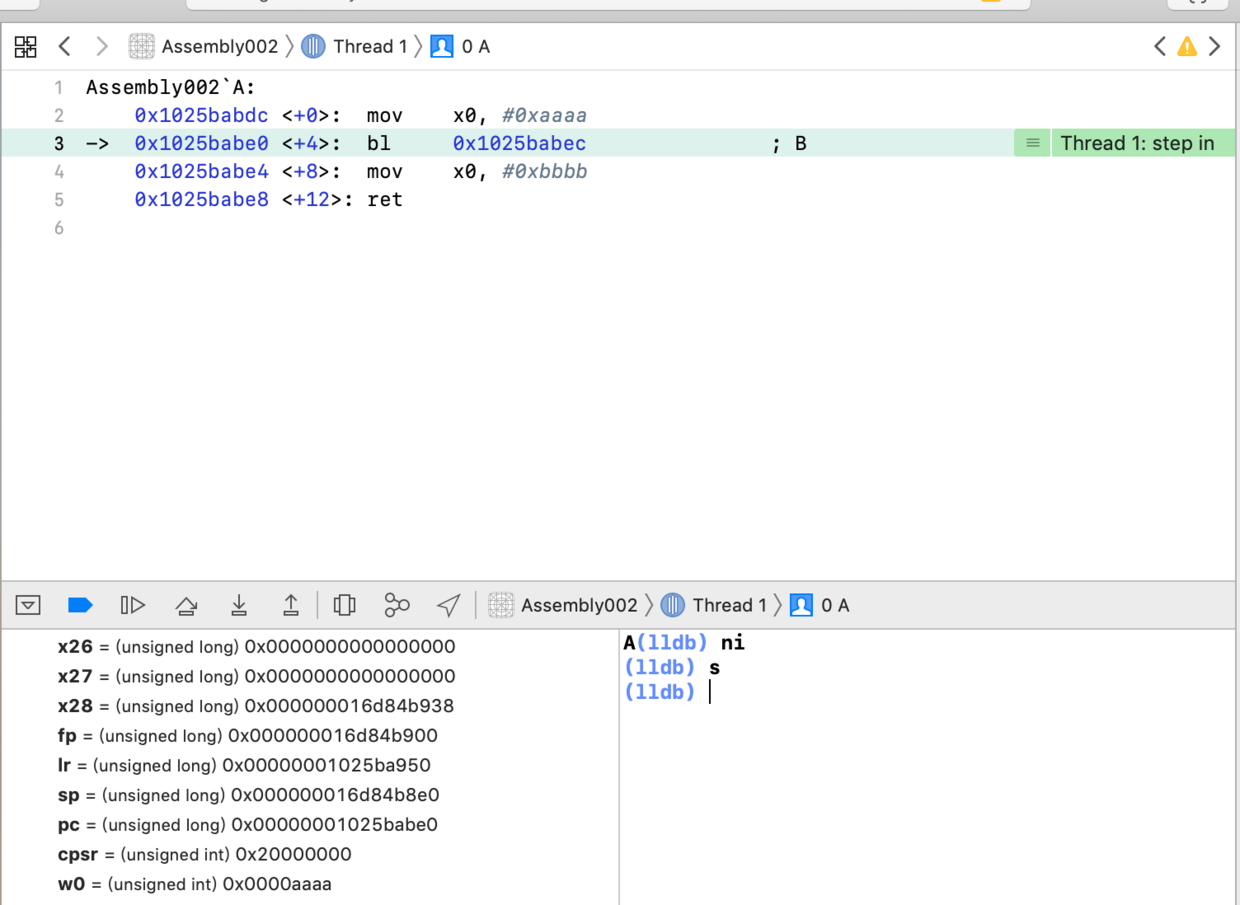This screenshot has width=1240, height=905.
Task: Jump to next issue arrow
Action: (x=1215, y=46)
